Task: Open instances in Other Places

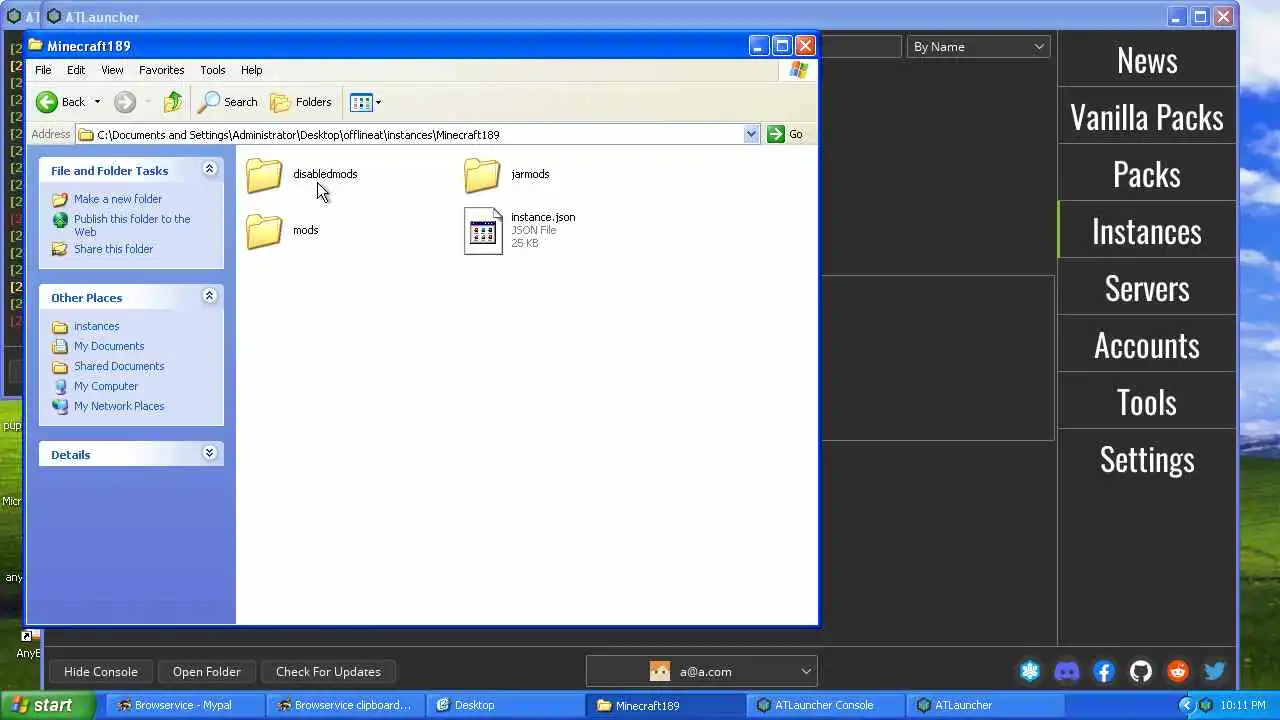Action: click(96, 326)
